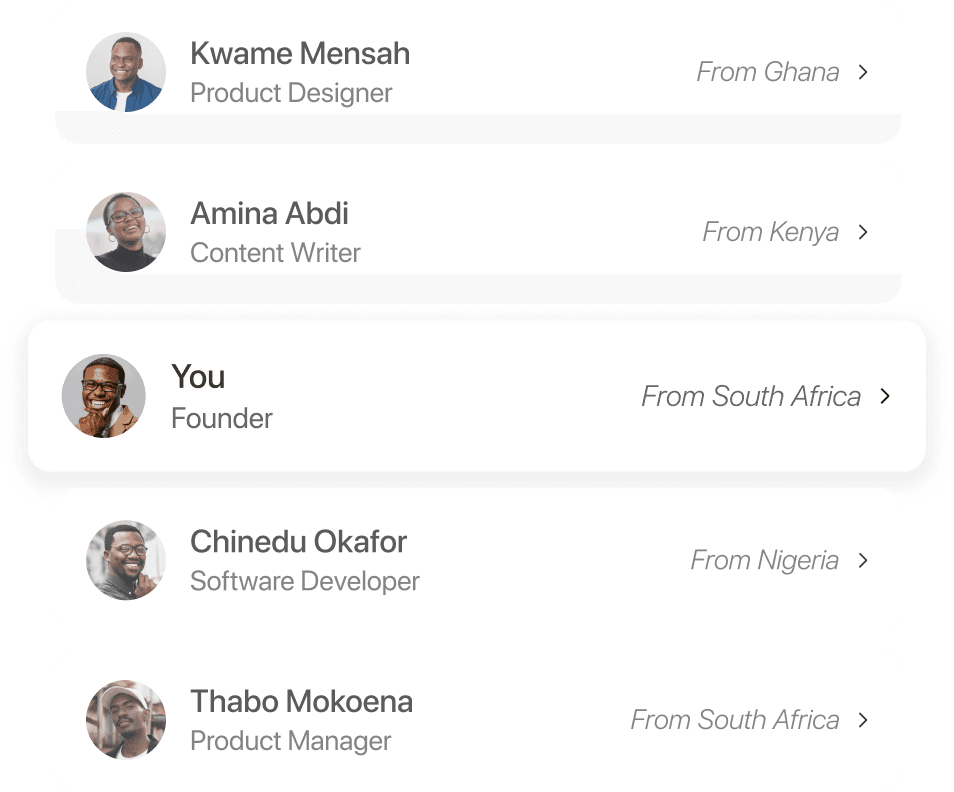Click the name Kwame Mensah
Image resolution: width=954 pixels, height=792 pixels.
click(300, 54)
